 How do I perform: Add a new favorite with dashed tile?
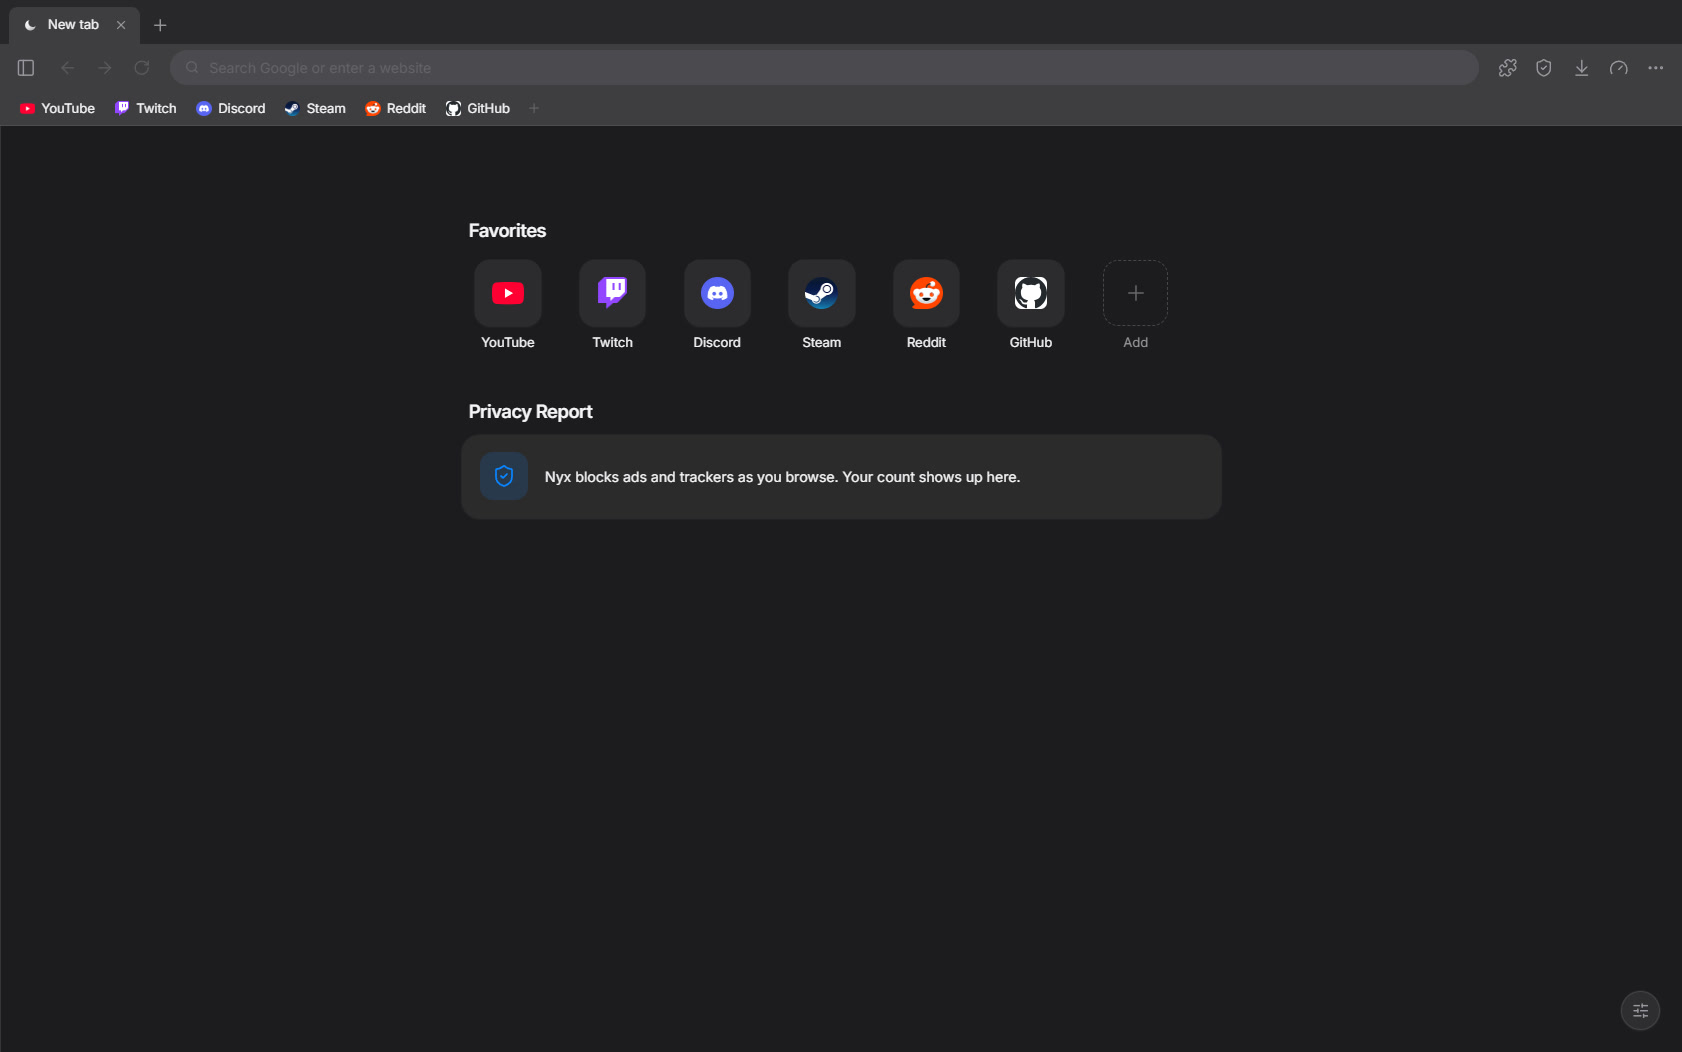click(1135, 293)
